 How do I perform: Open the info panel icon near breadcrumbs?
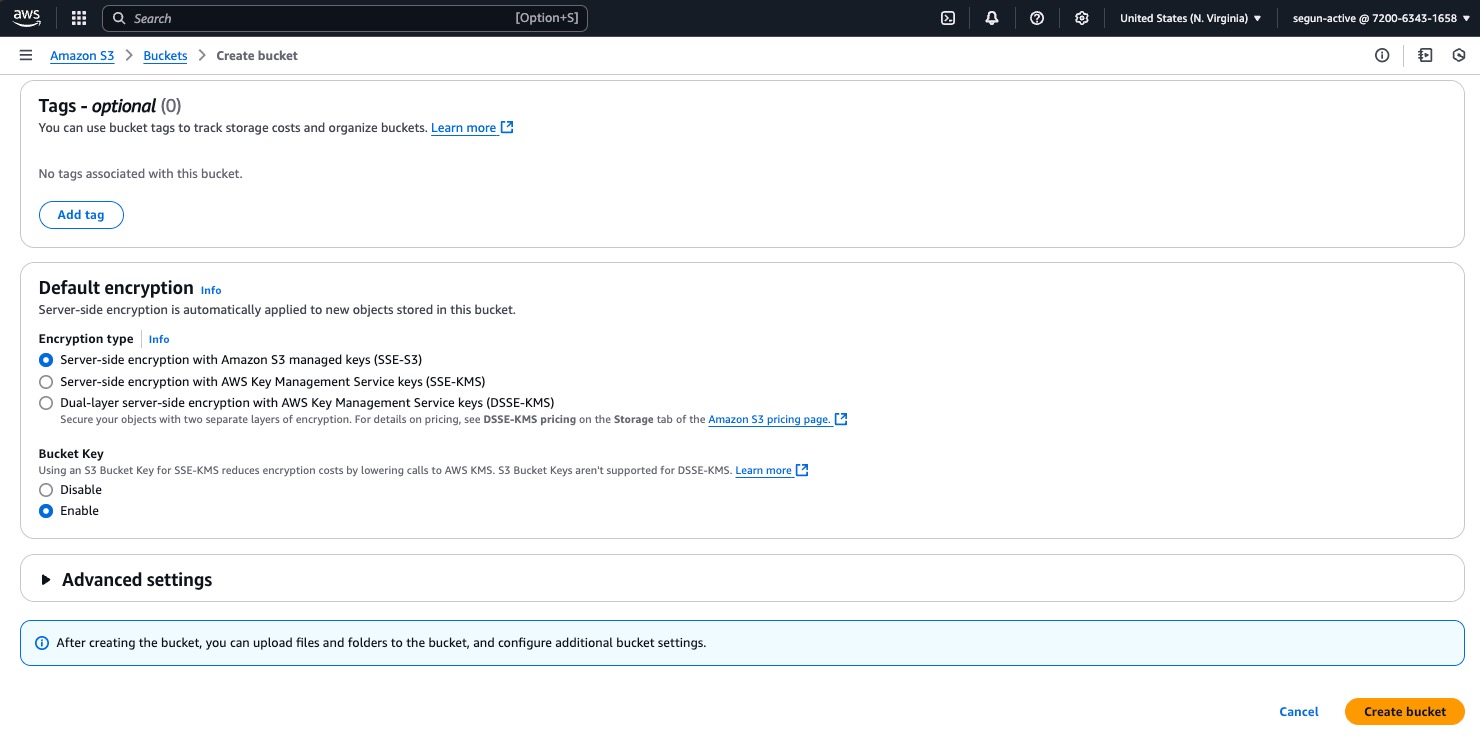1382,55
